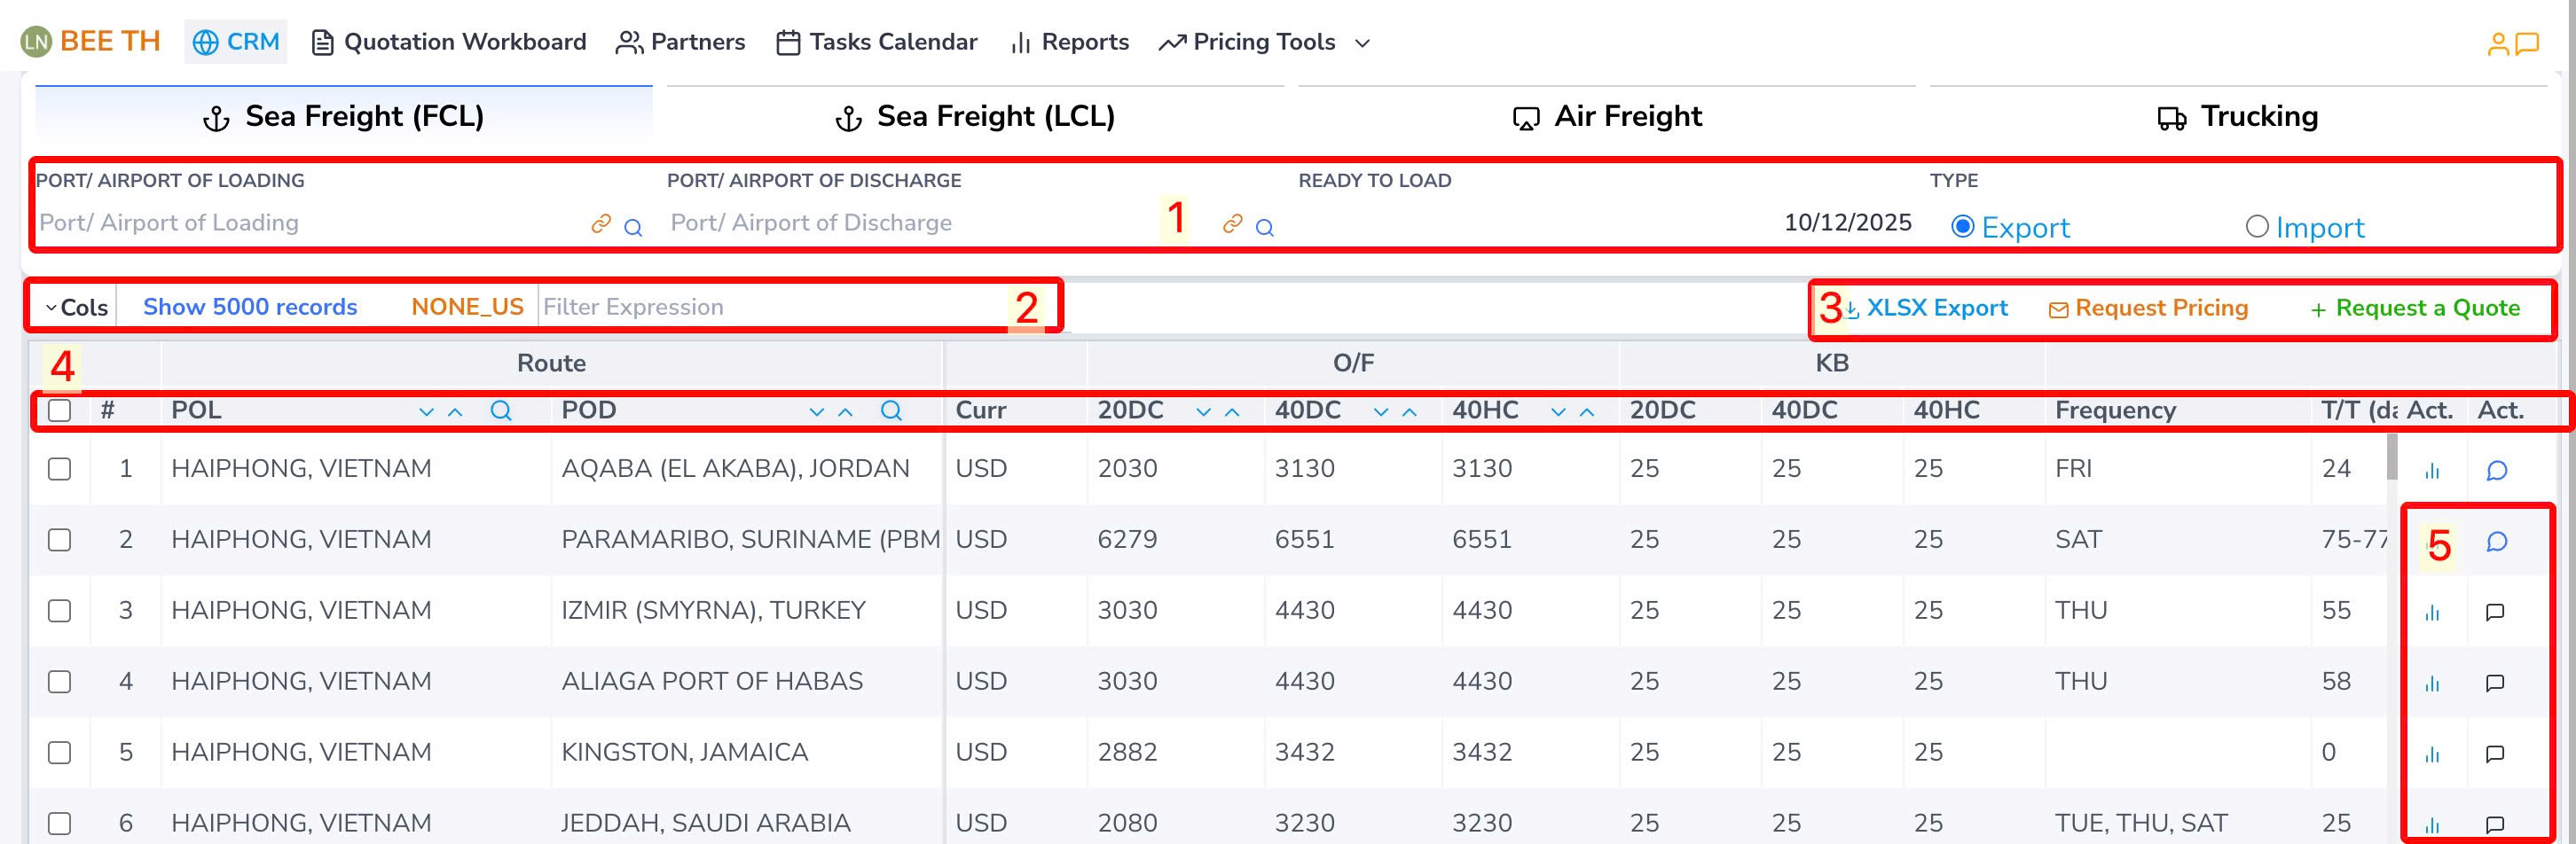This screenshot has width=2576, height=844.
Task: Sort 20DC column descending with down chevron
Action: (x=1203, y=412)
